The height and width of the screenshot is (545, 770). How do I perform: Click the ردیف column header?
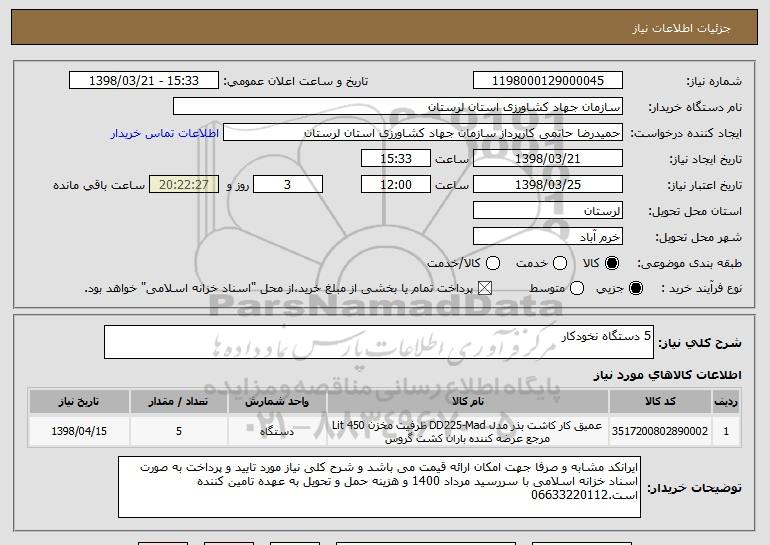click(726, 402)
